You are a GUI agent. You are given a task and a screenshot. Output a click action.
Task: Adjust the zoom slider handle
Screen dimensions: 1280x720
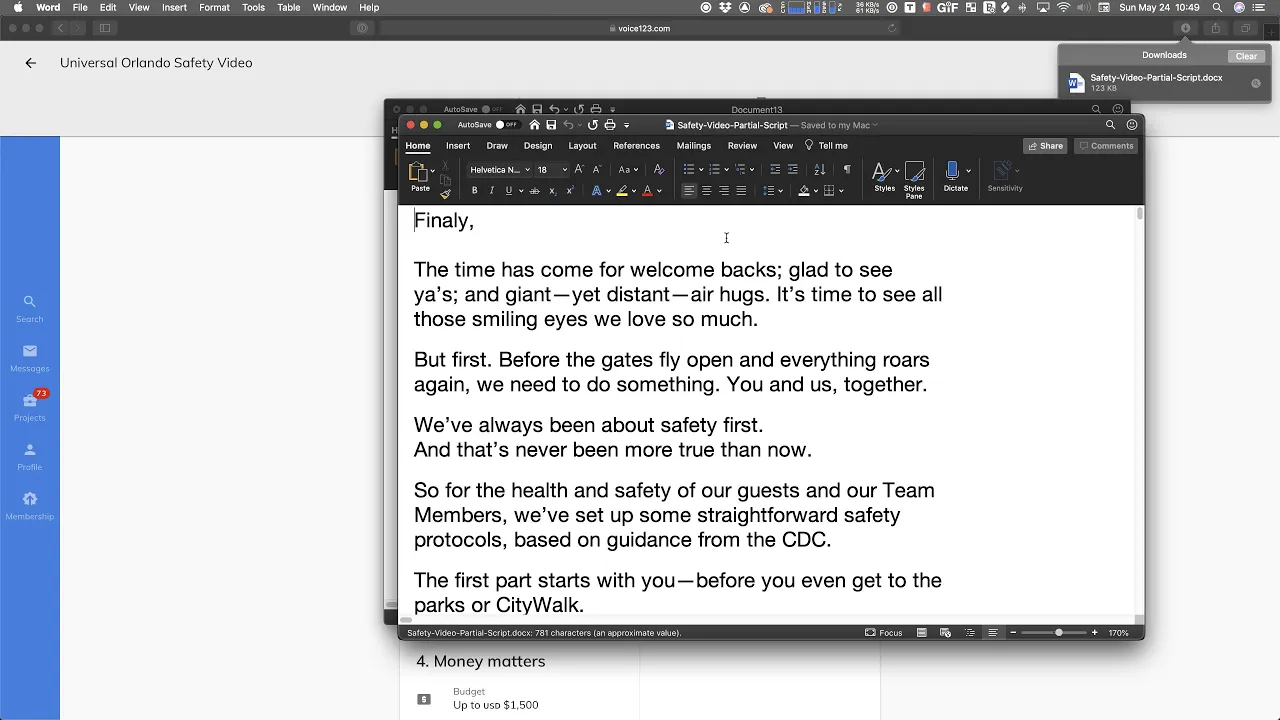click(1058, 633)
